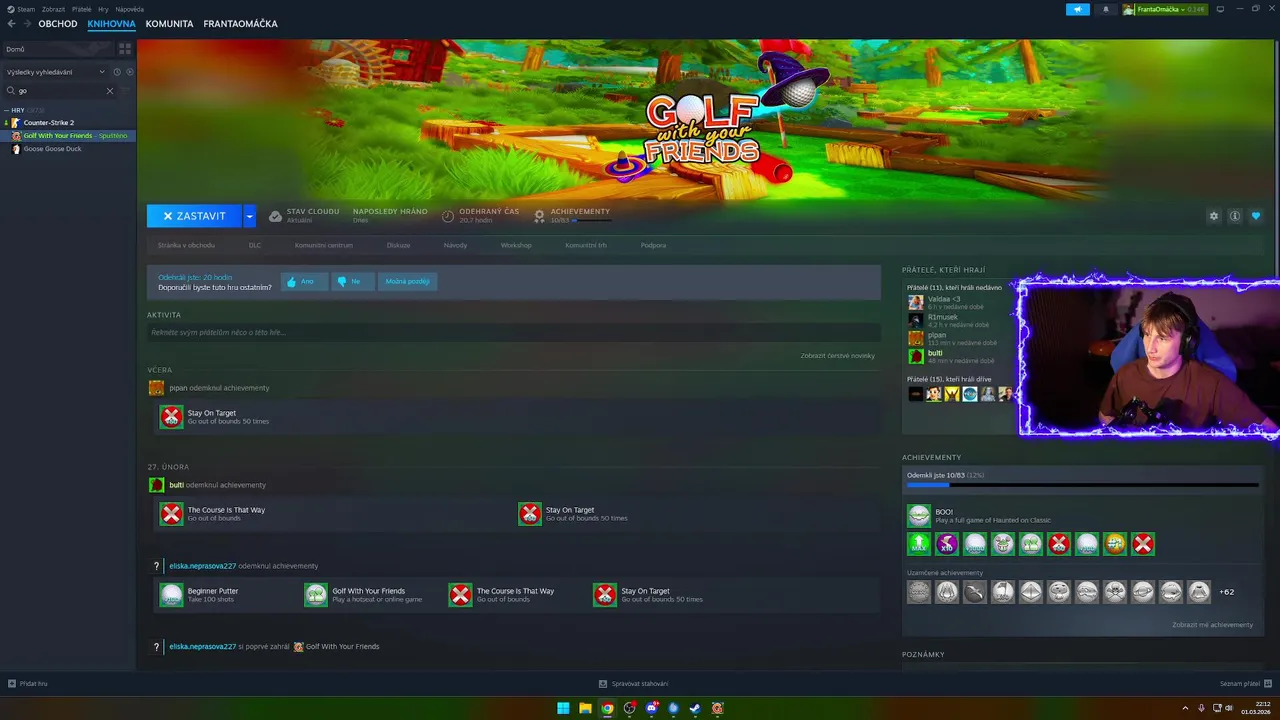The width and height of the screenshot is (1280, 720).
Task: Go back with the left arrow
Action: (11, 24)
